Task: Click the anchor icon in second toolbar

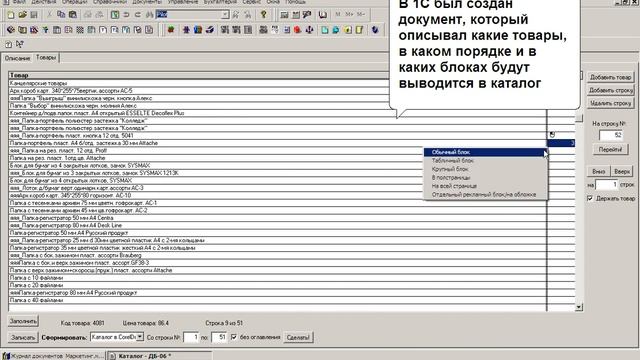Action: [309, 30]
